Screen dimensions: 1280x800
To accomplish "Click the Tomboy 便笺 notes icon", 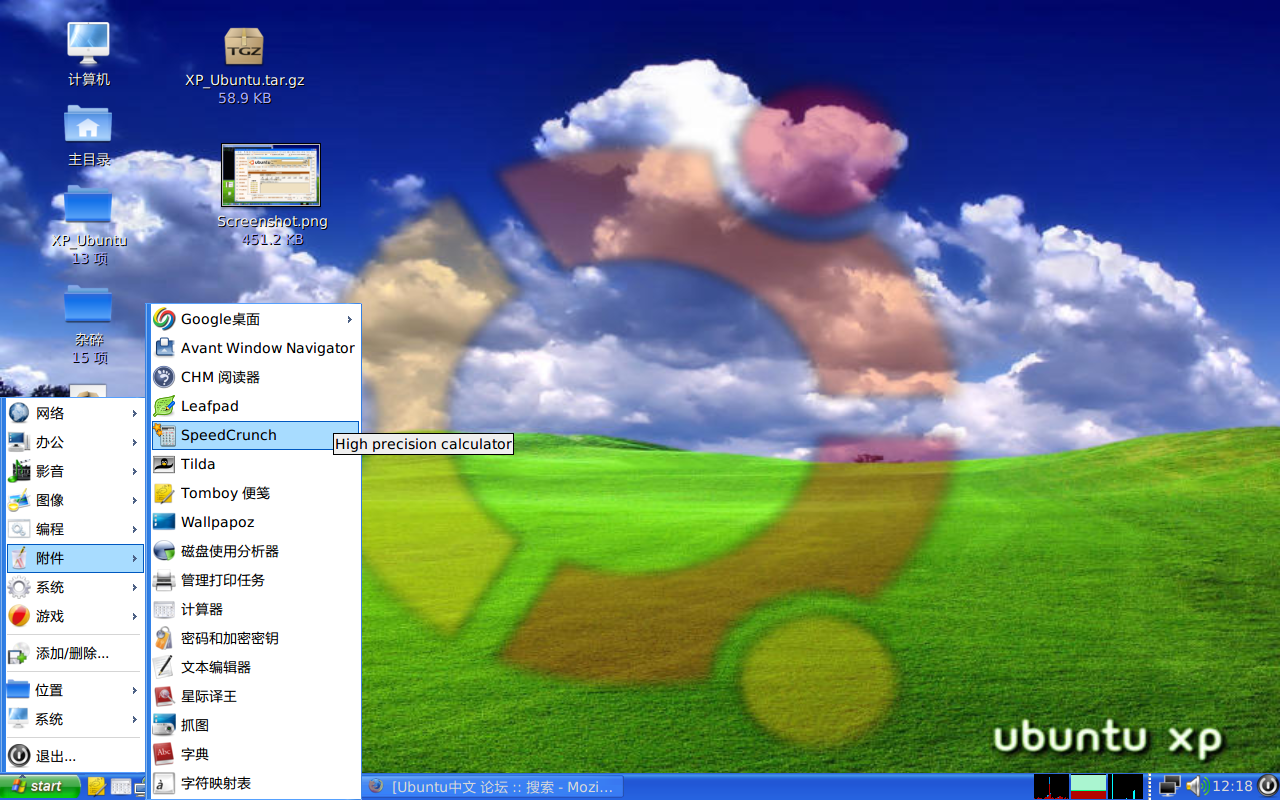I will pos(164,493).
